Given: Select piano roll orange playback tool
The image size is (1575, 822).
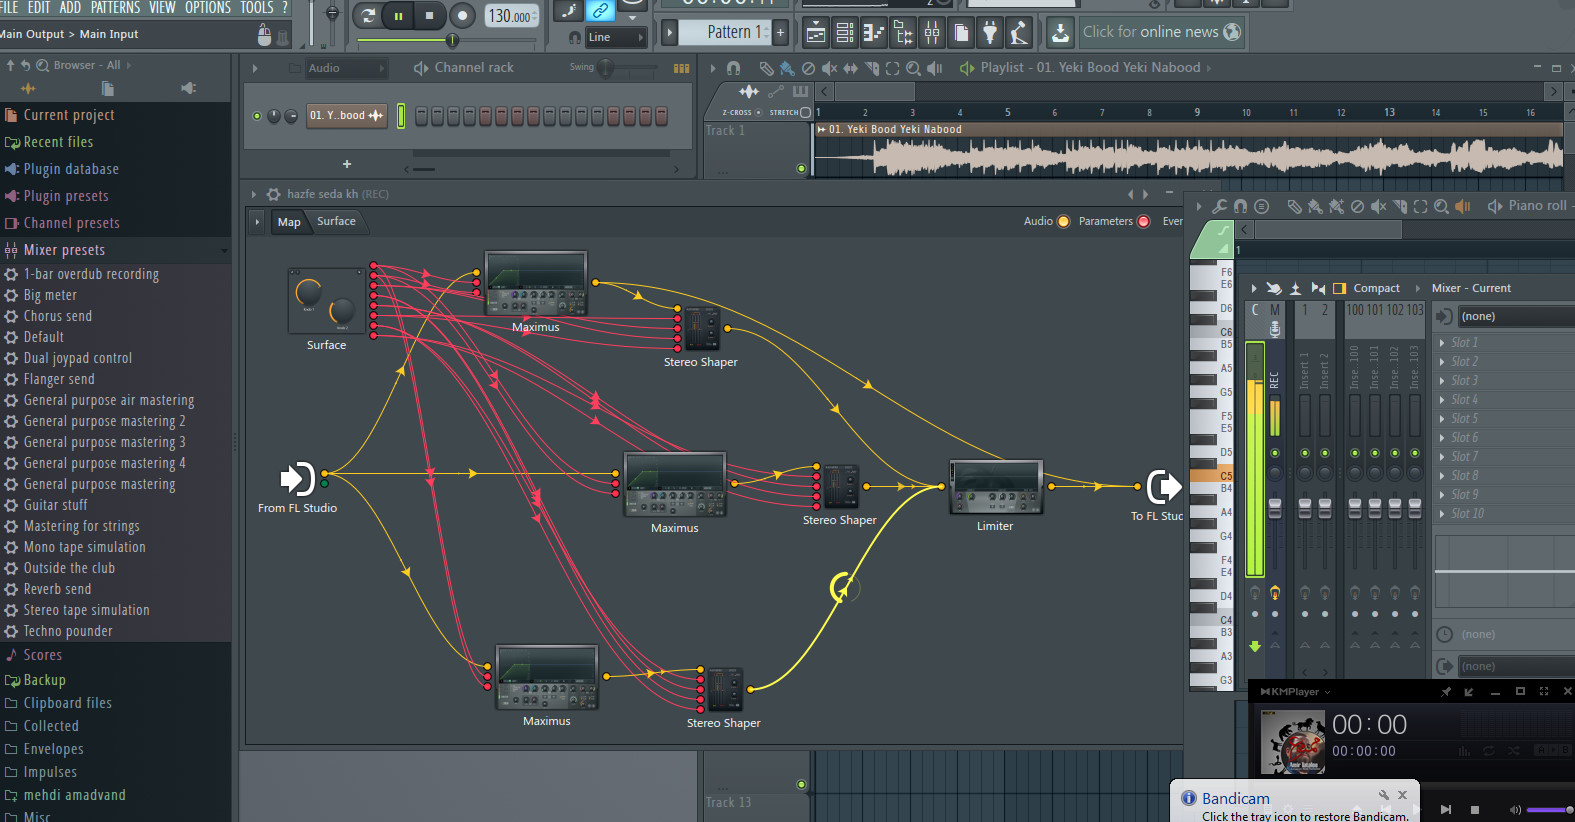Looking at the screenshot, I should pos(1463,206).
